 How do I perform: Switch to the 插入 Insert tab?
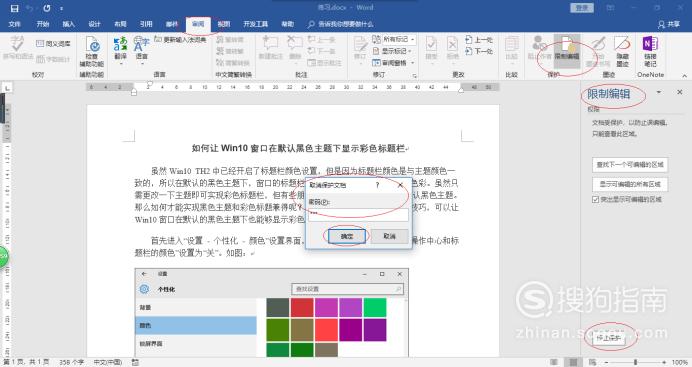pyautogui.click(x=68, y=24)
